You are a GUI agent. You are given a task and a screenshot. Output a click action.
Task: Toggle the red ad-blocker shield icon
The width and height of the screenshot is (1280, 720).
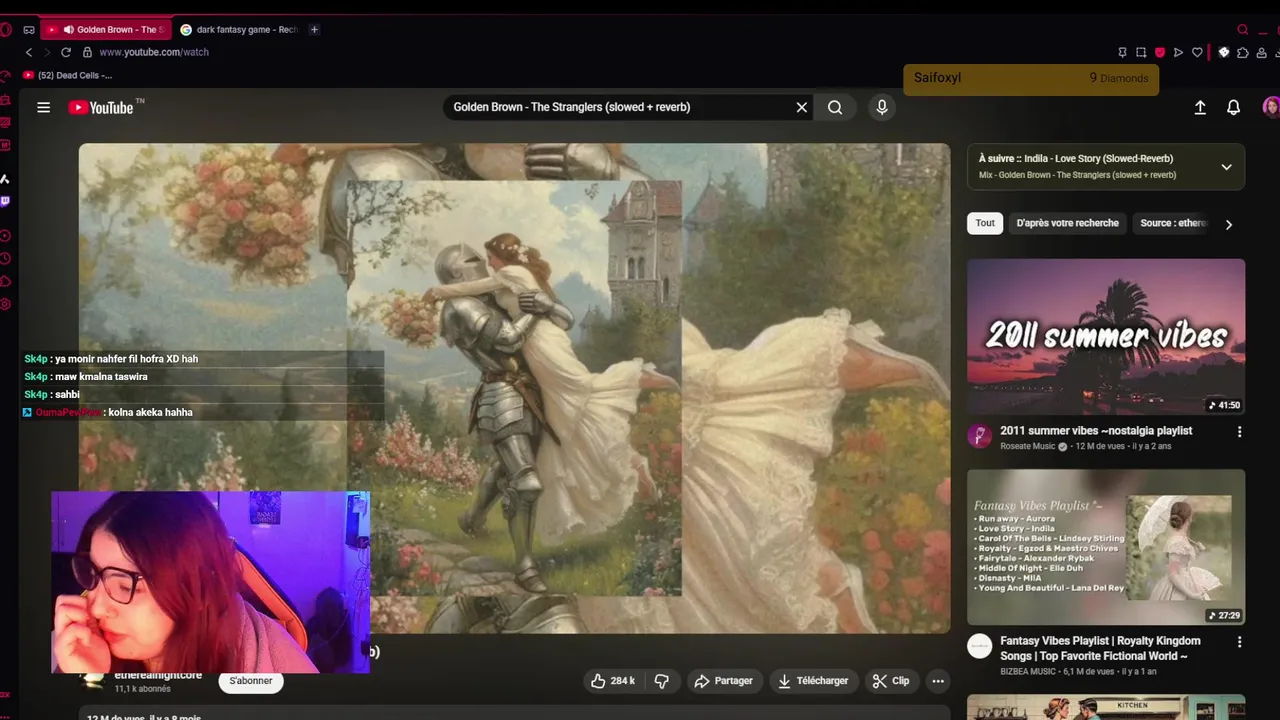click(x=1160, y=52)
